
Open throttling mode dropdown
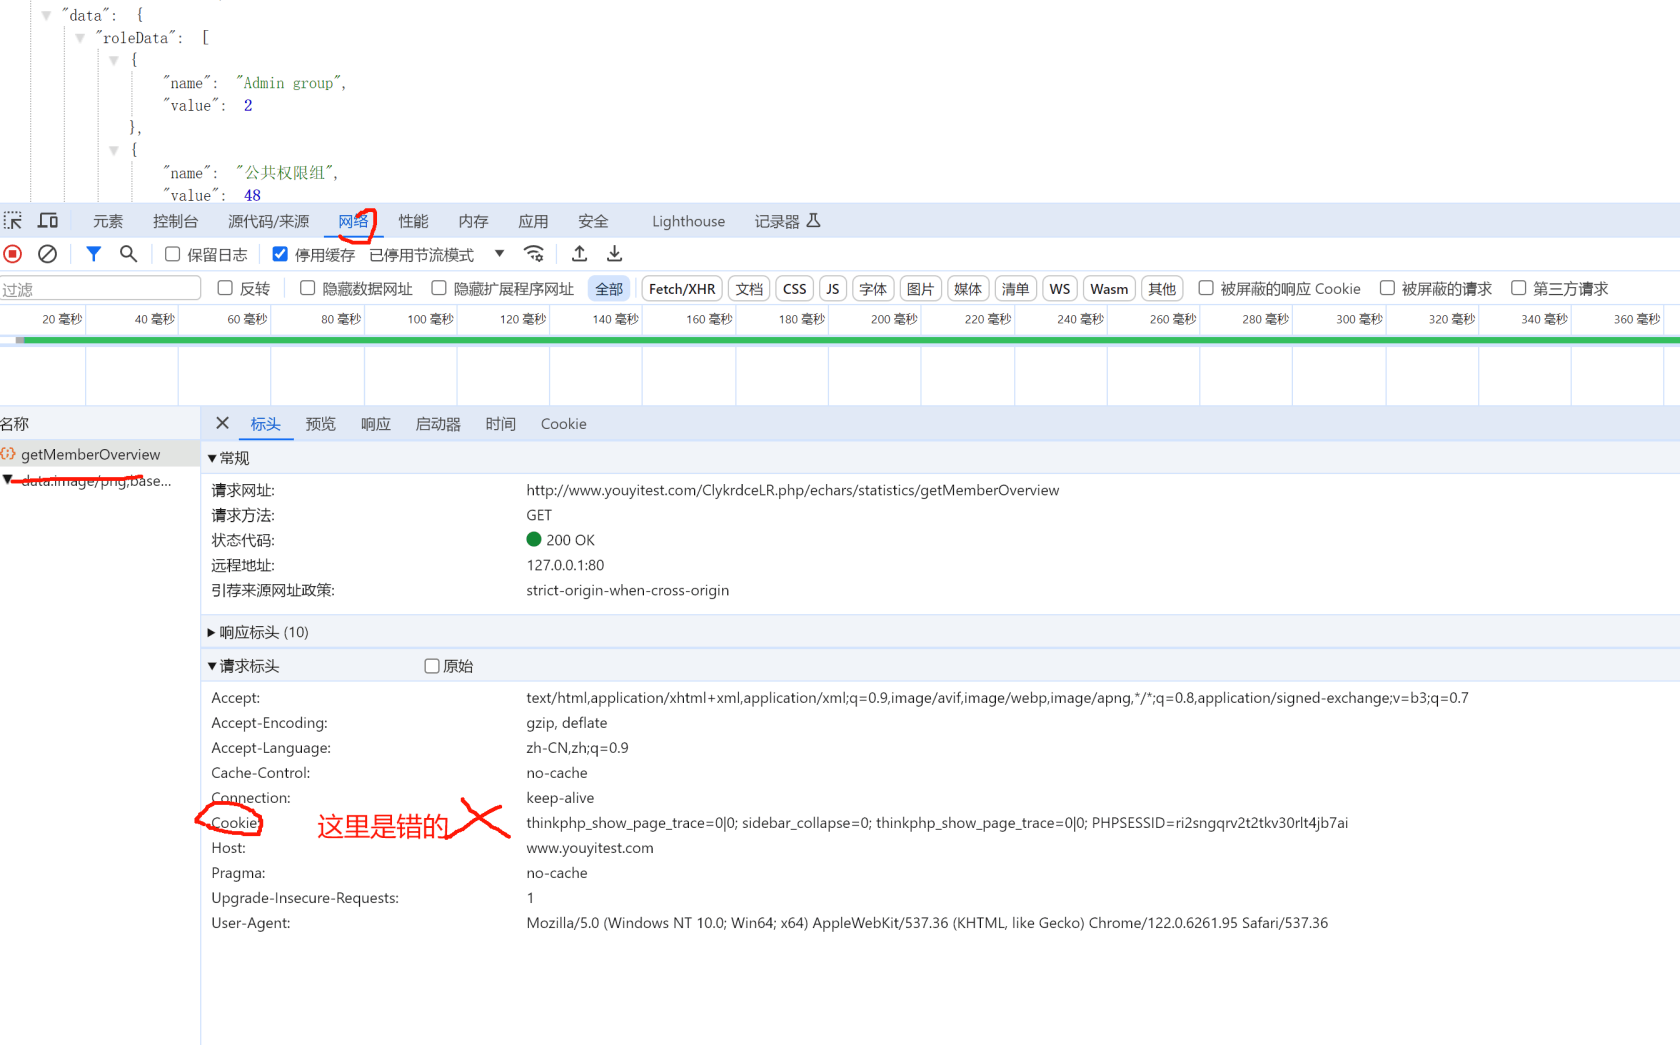[x=437, y=255]
